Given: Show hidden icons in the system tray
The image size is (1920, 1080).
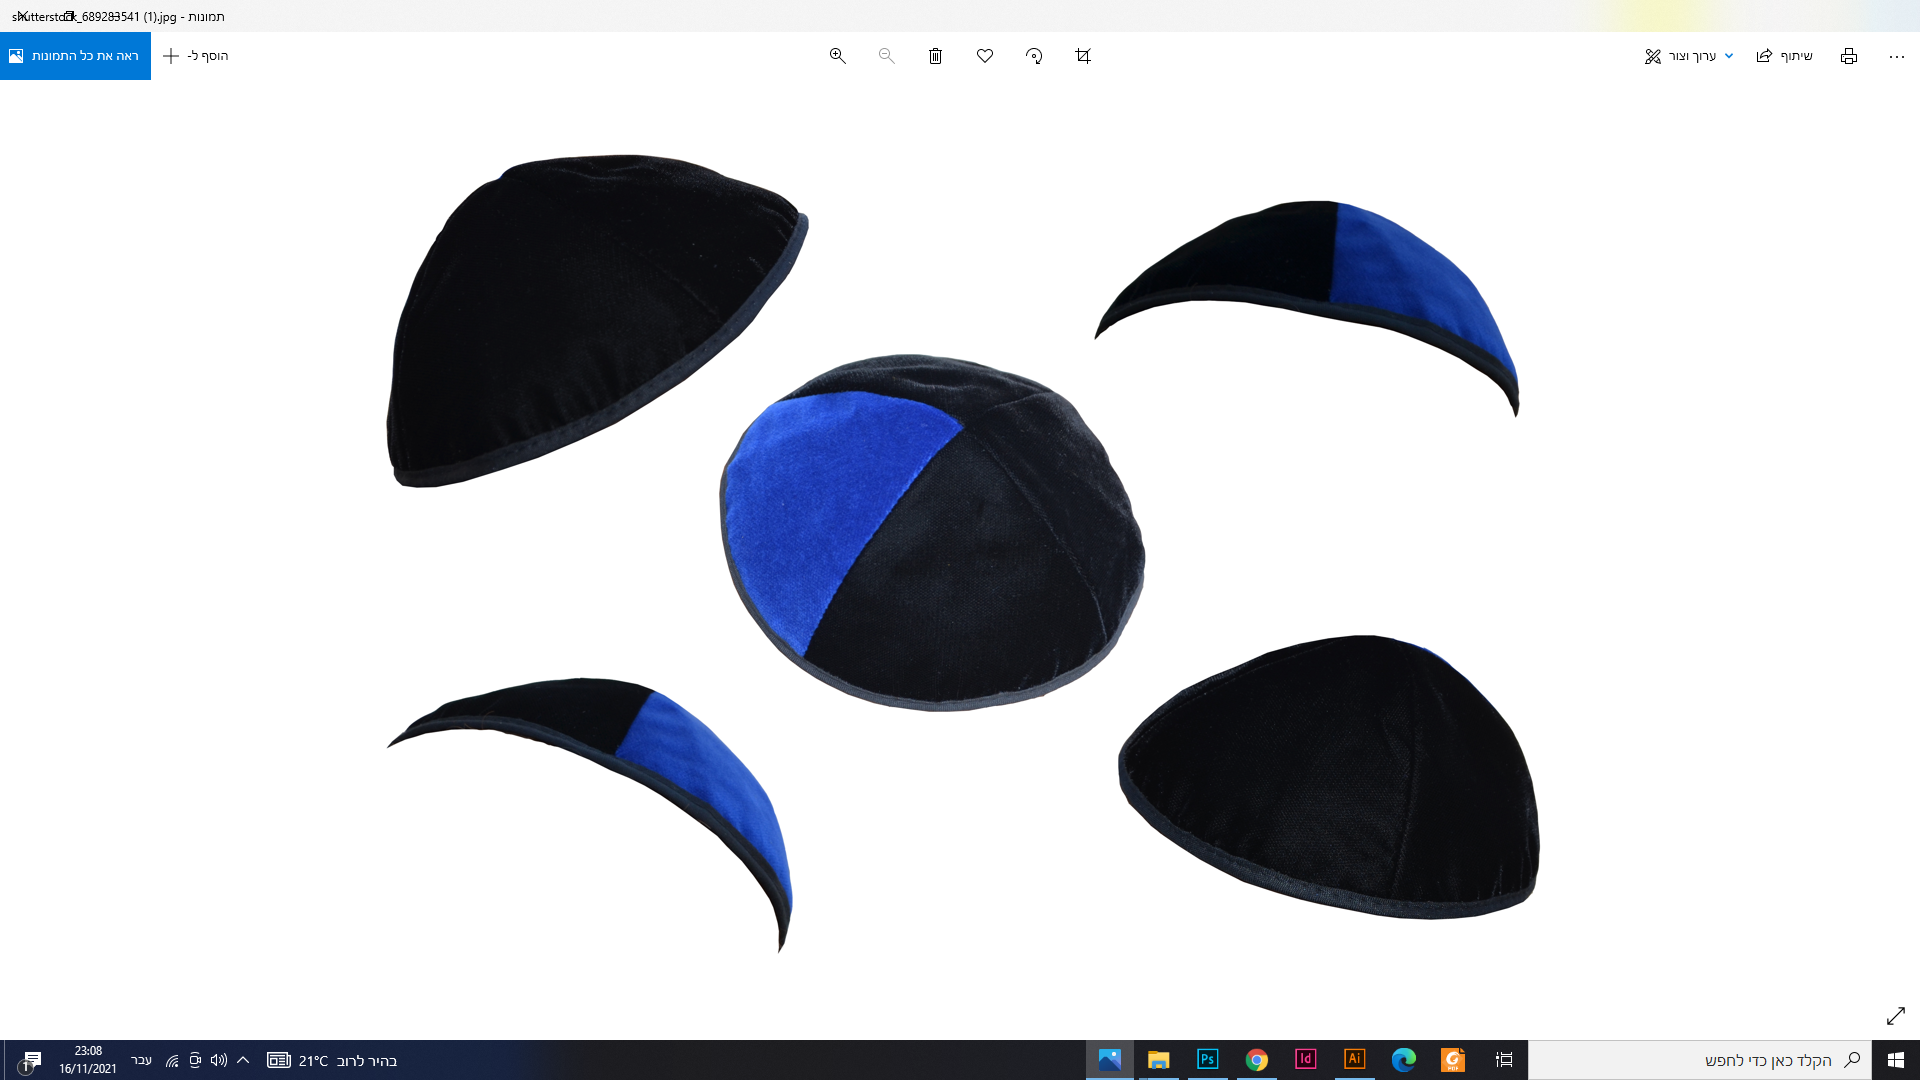Looking at the screenshot, I should tap(243, 1060).
